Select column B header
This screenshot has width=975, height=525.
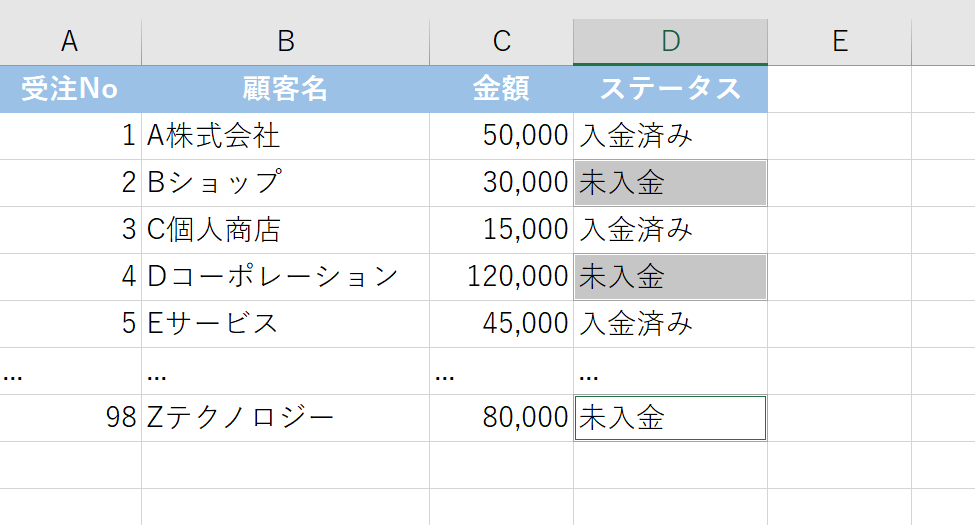pos(286,41)
